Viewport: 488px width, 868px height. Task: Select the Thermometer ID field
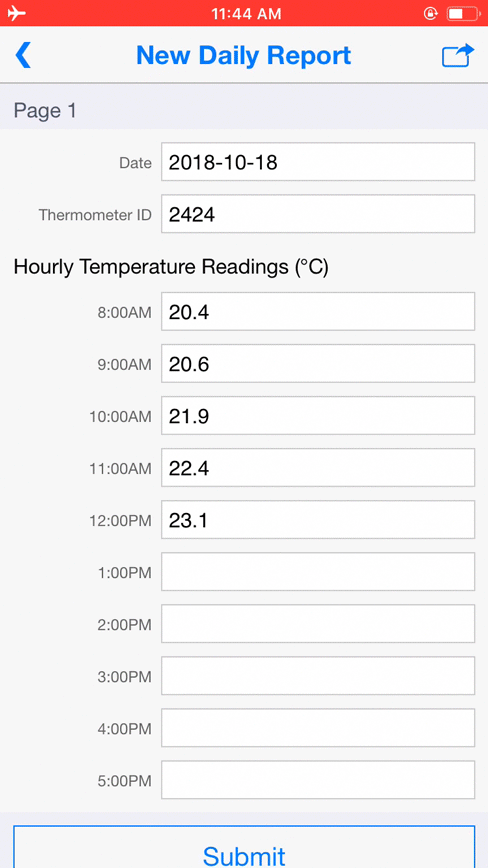pyautogui.click(x=318, y=214)
